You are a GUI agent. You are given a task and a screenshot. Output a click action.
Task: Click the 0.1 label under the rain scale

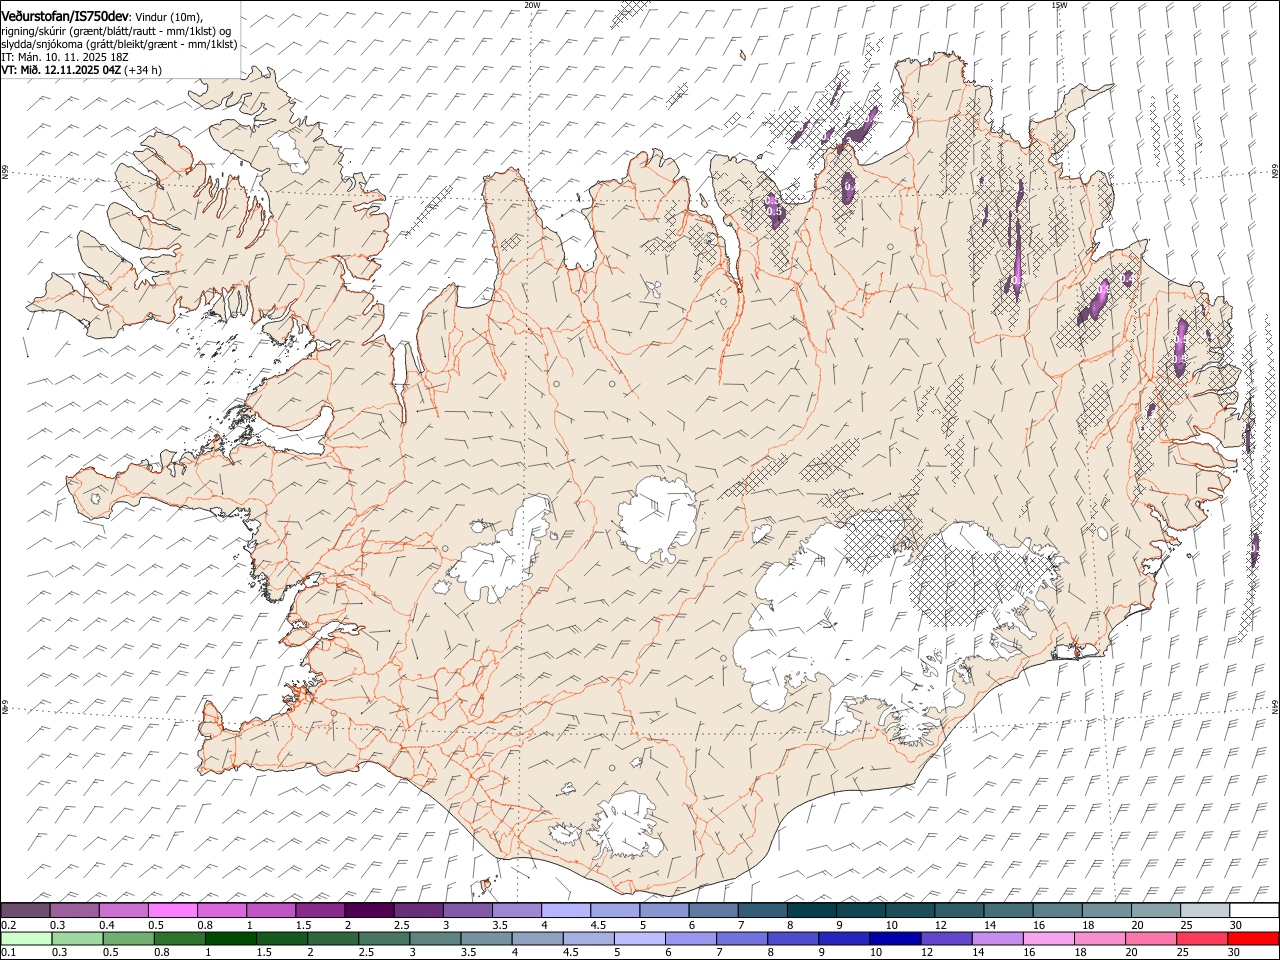pyautogui.click(x=8, y=952)
